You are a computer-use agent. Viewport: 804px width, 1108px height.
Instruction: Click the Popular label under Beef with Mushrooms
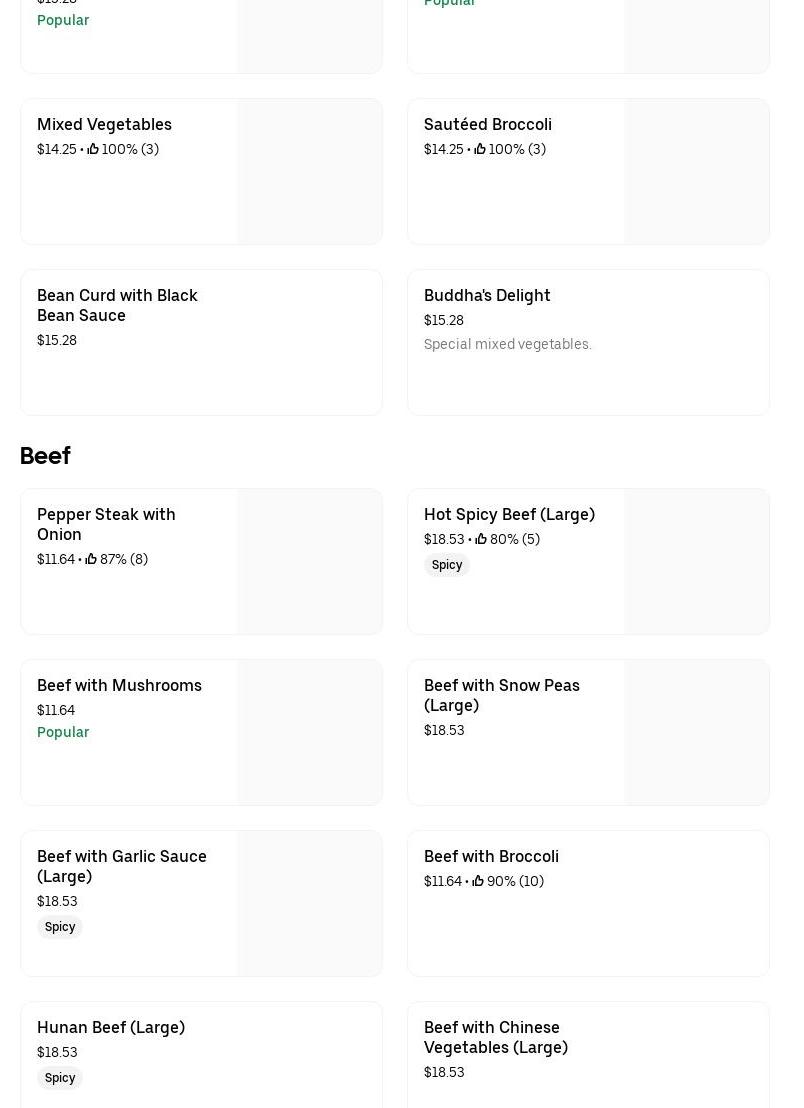pos(63,732)
